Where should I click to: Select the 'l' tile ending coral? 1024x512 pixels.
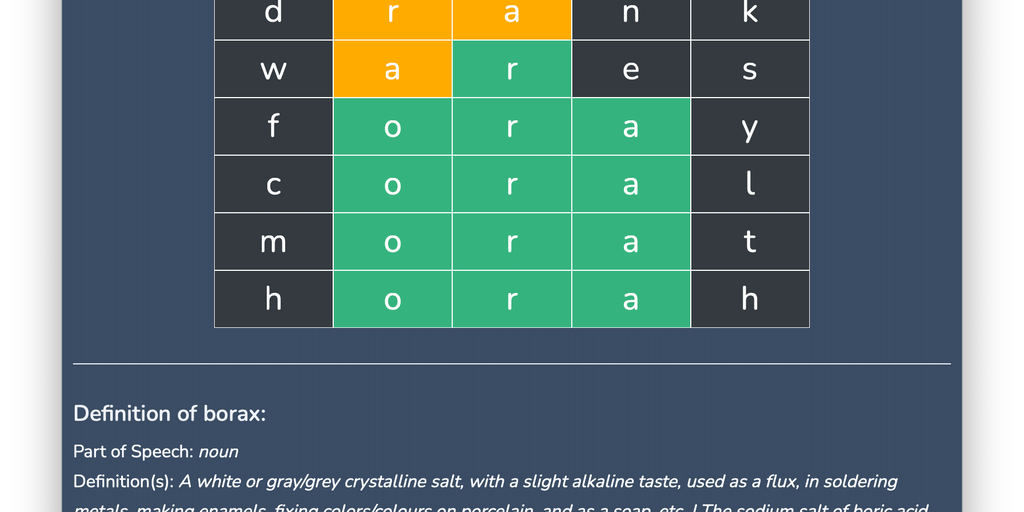coord(749,184)
